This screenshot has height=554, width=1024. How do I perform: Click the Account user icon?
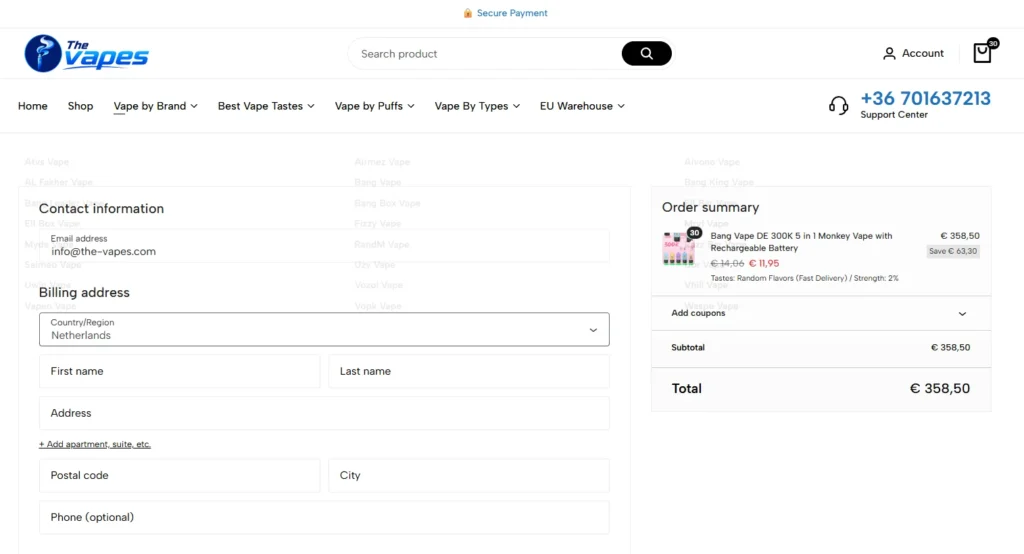tap(889, 54)
